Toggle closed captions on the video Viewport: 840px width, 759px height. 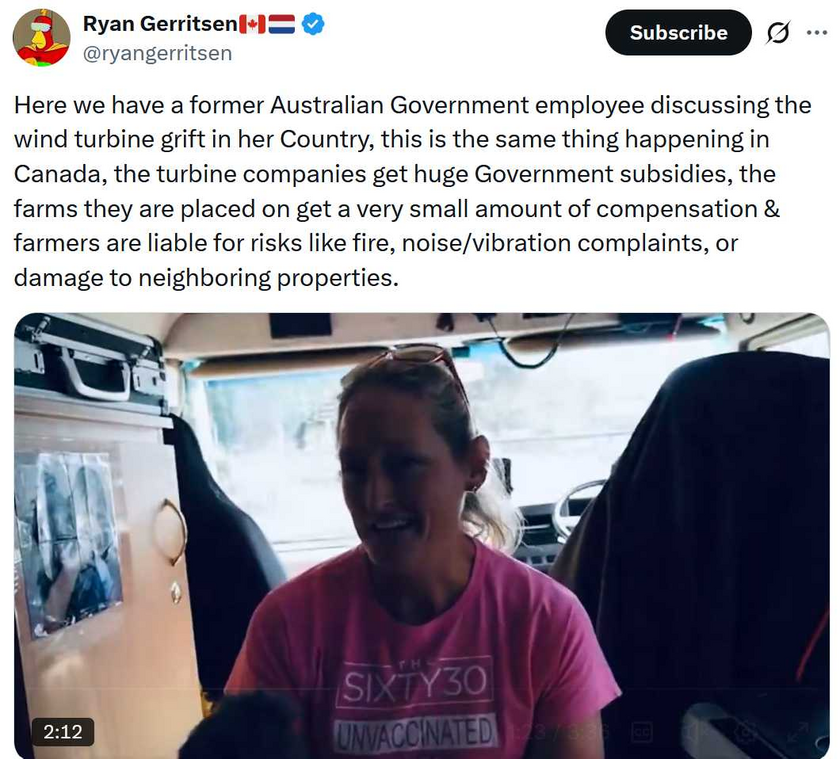pyautogui.click(x=641, y=733)
